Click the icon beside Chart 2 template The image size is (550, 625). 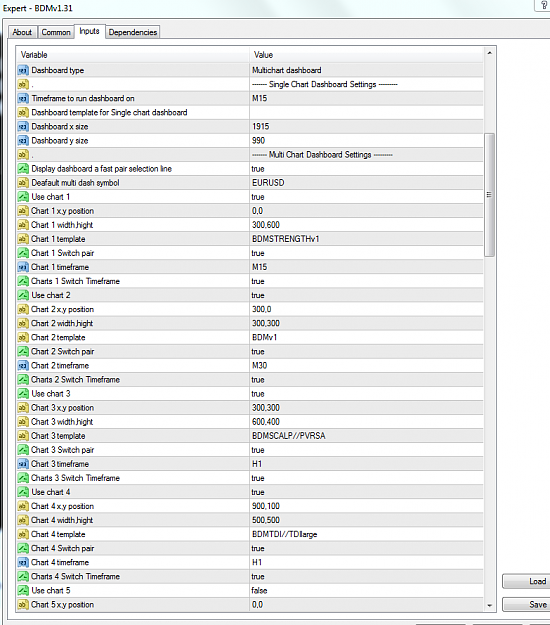[23, 338]
